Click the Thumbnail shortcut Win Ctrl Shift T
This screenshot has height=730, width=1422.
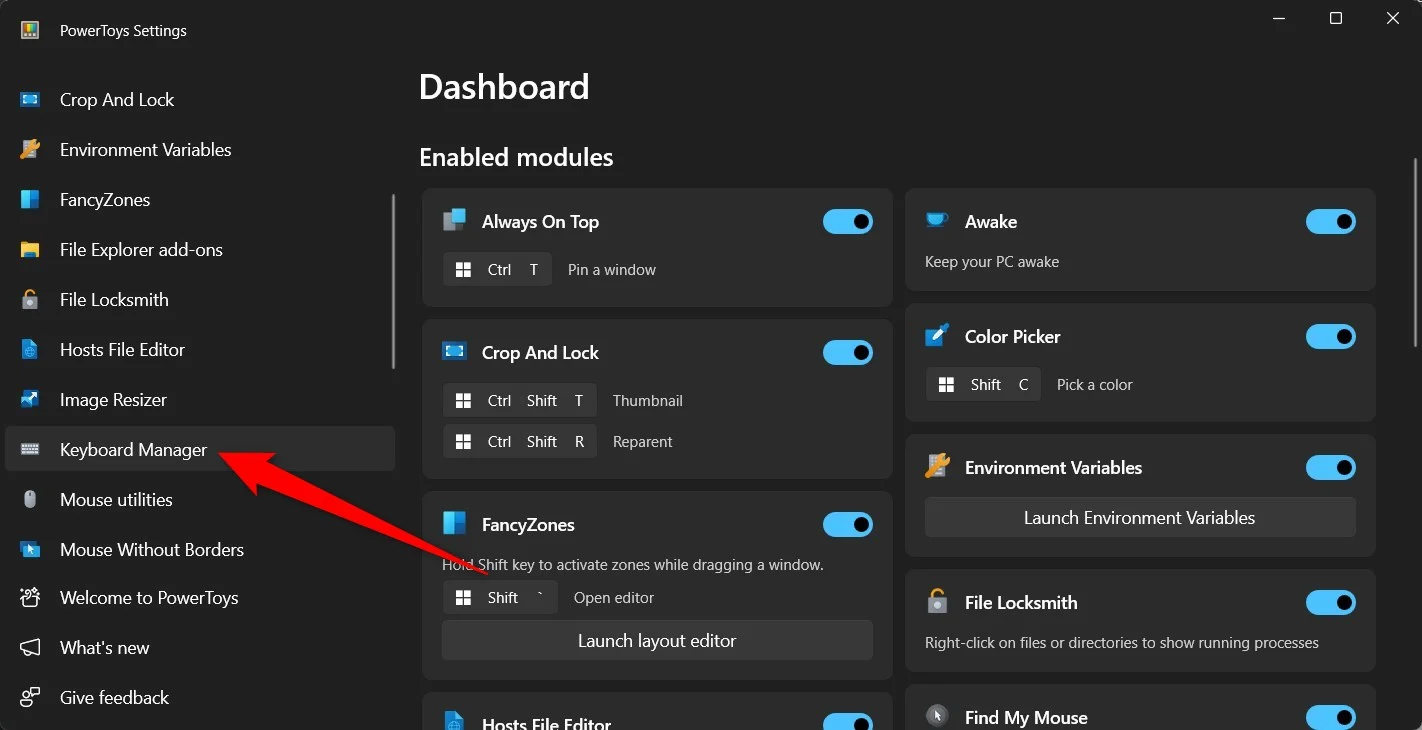[519, 401]
